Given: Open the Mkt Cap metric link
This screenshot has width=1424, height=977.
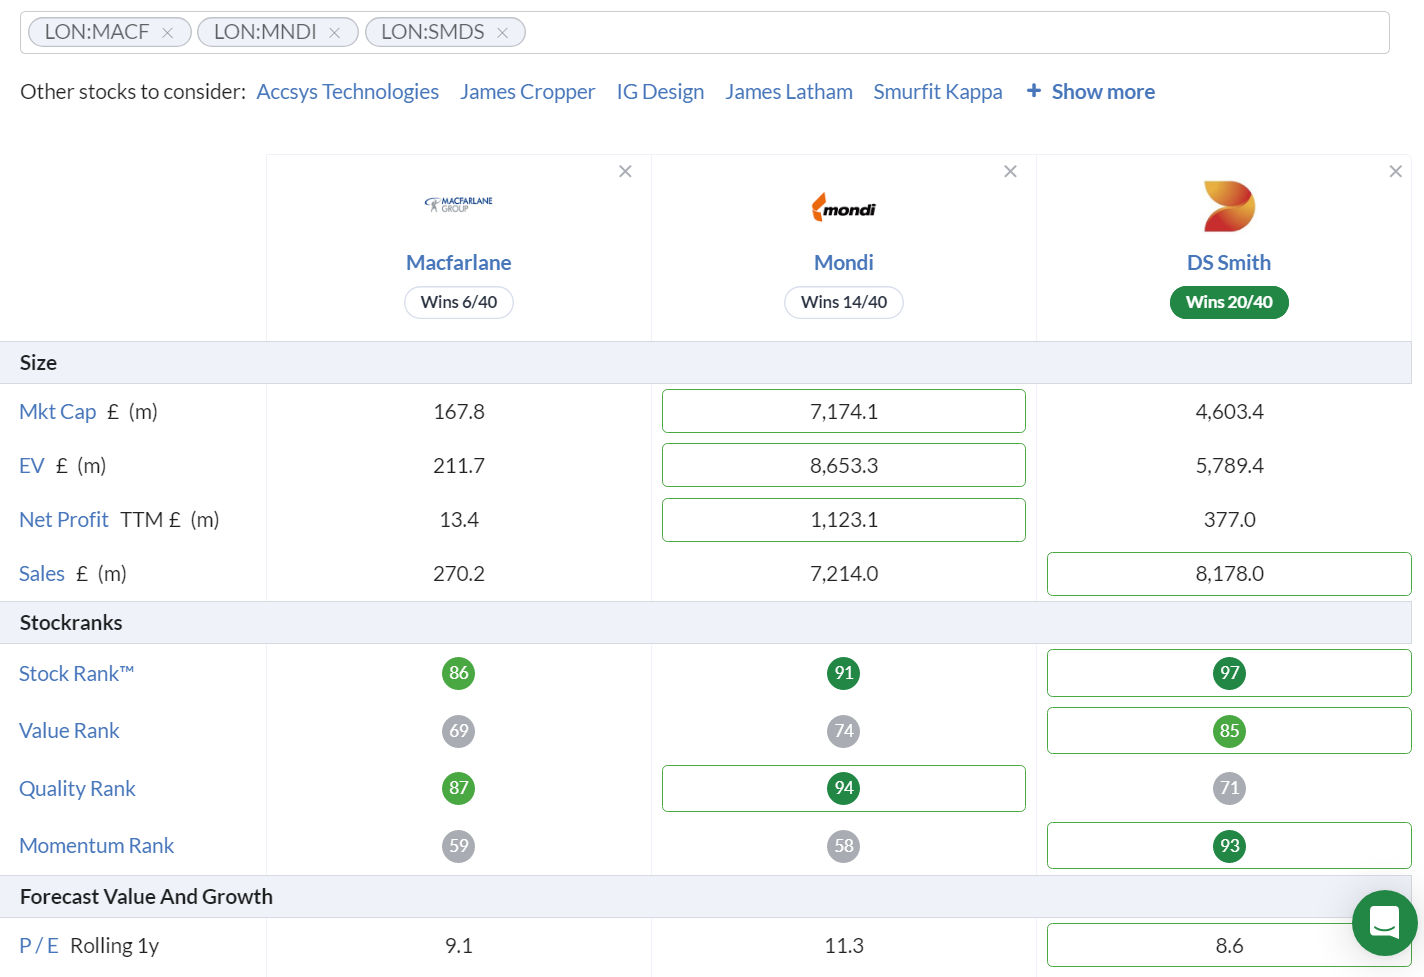Looking at the screenshot, I should [58, 412].
